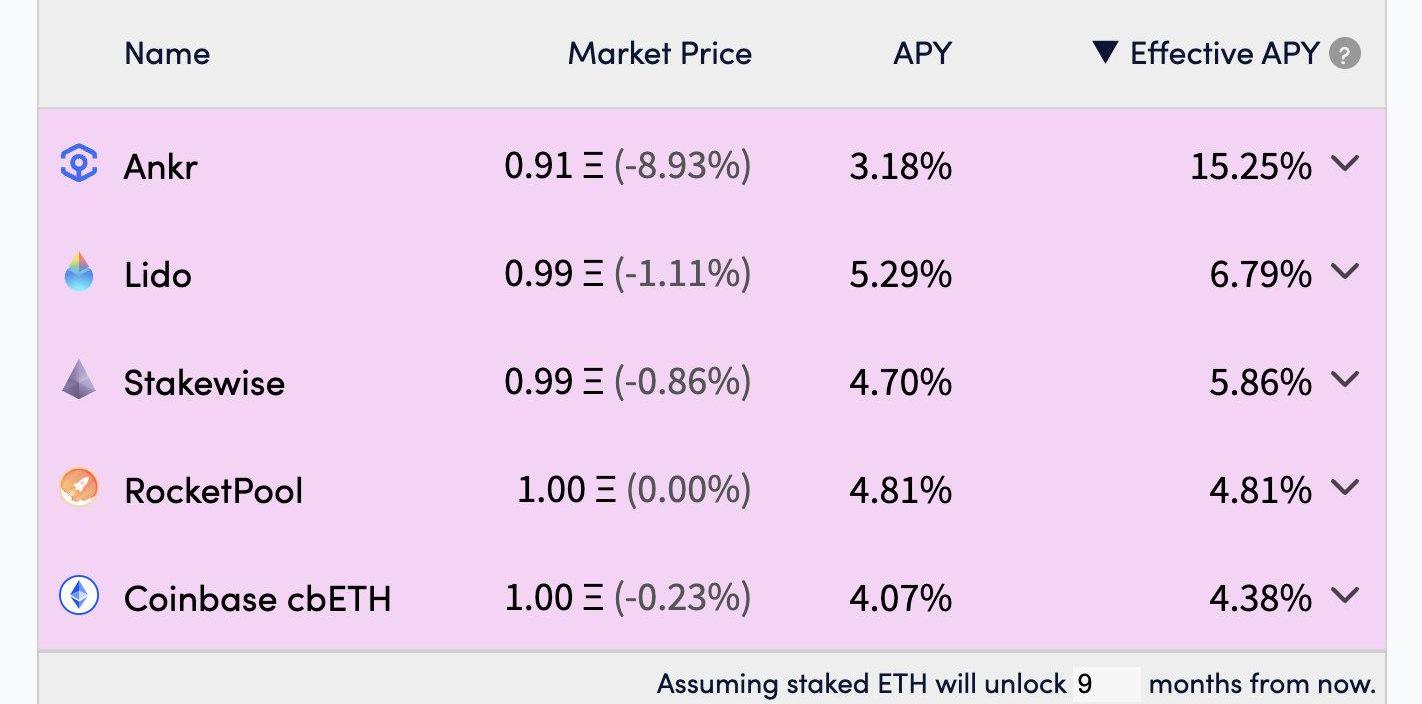Select the Coinbase cbETH name link

(257, 598)
